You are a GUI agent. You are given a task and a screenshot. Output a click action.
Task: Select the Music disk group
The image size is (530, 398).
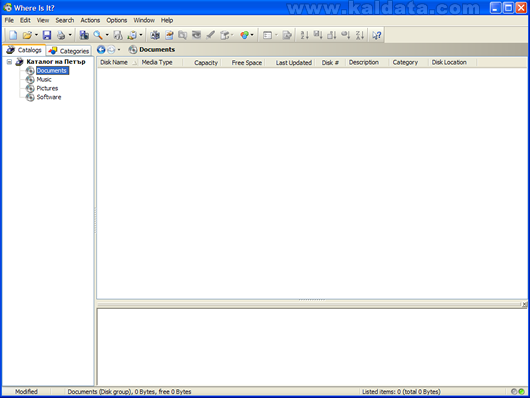pos(44,79)
